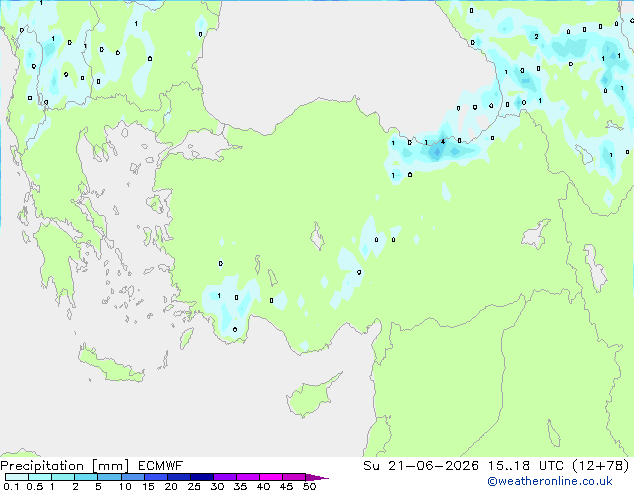This screenshot has width=634, height=490.
Task: Click the island of Crete
Action: click(111, 366)
